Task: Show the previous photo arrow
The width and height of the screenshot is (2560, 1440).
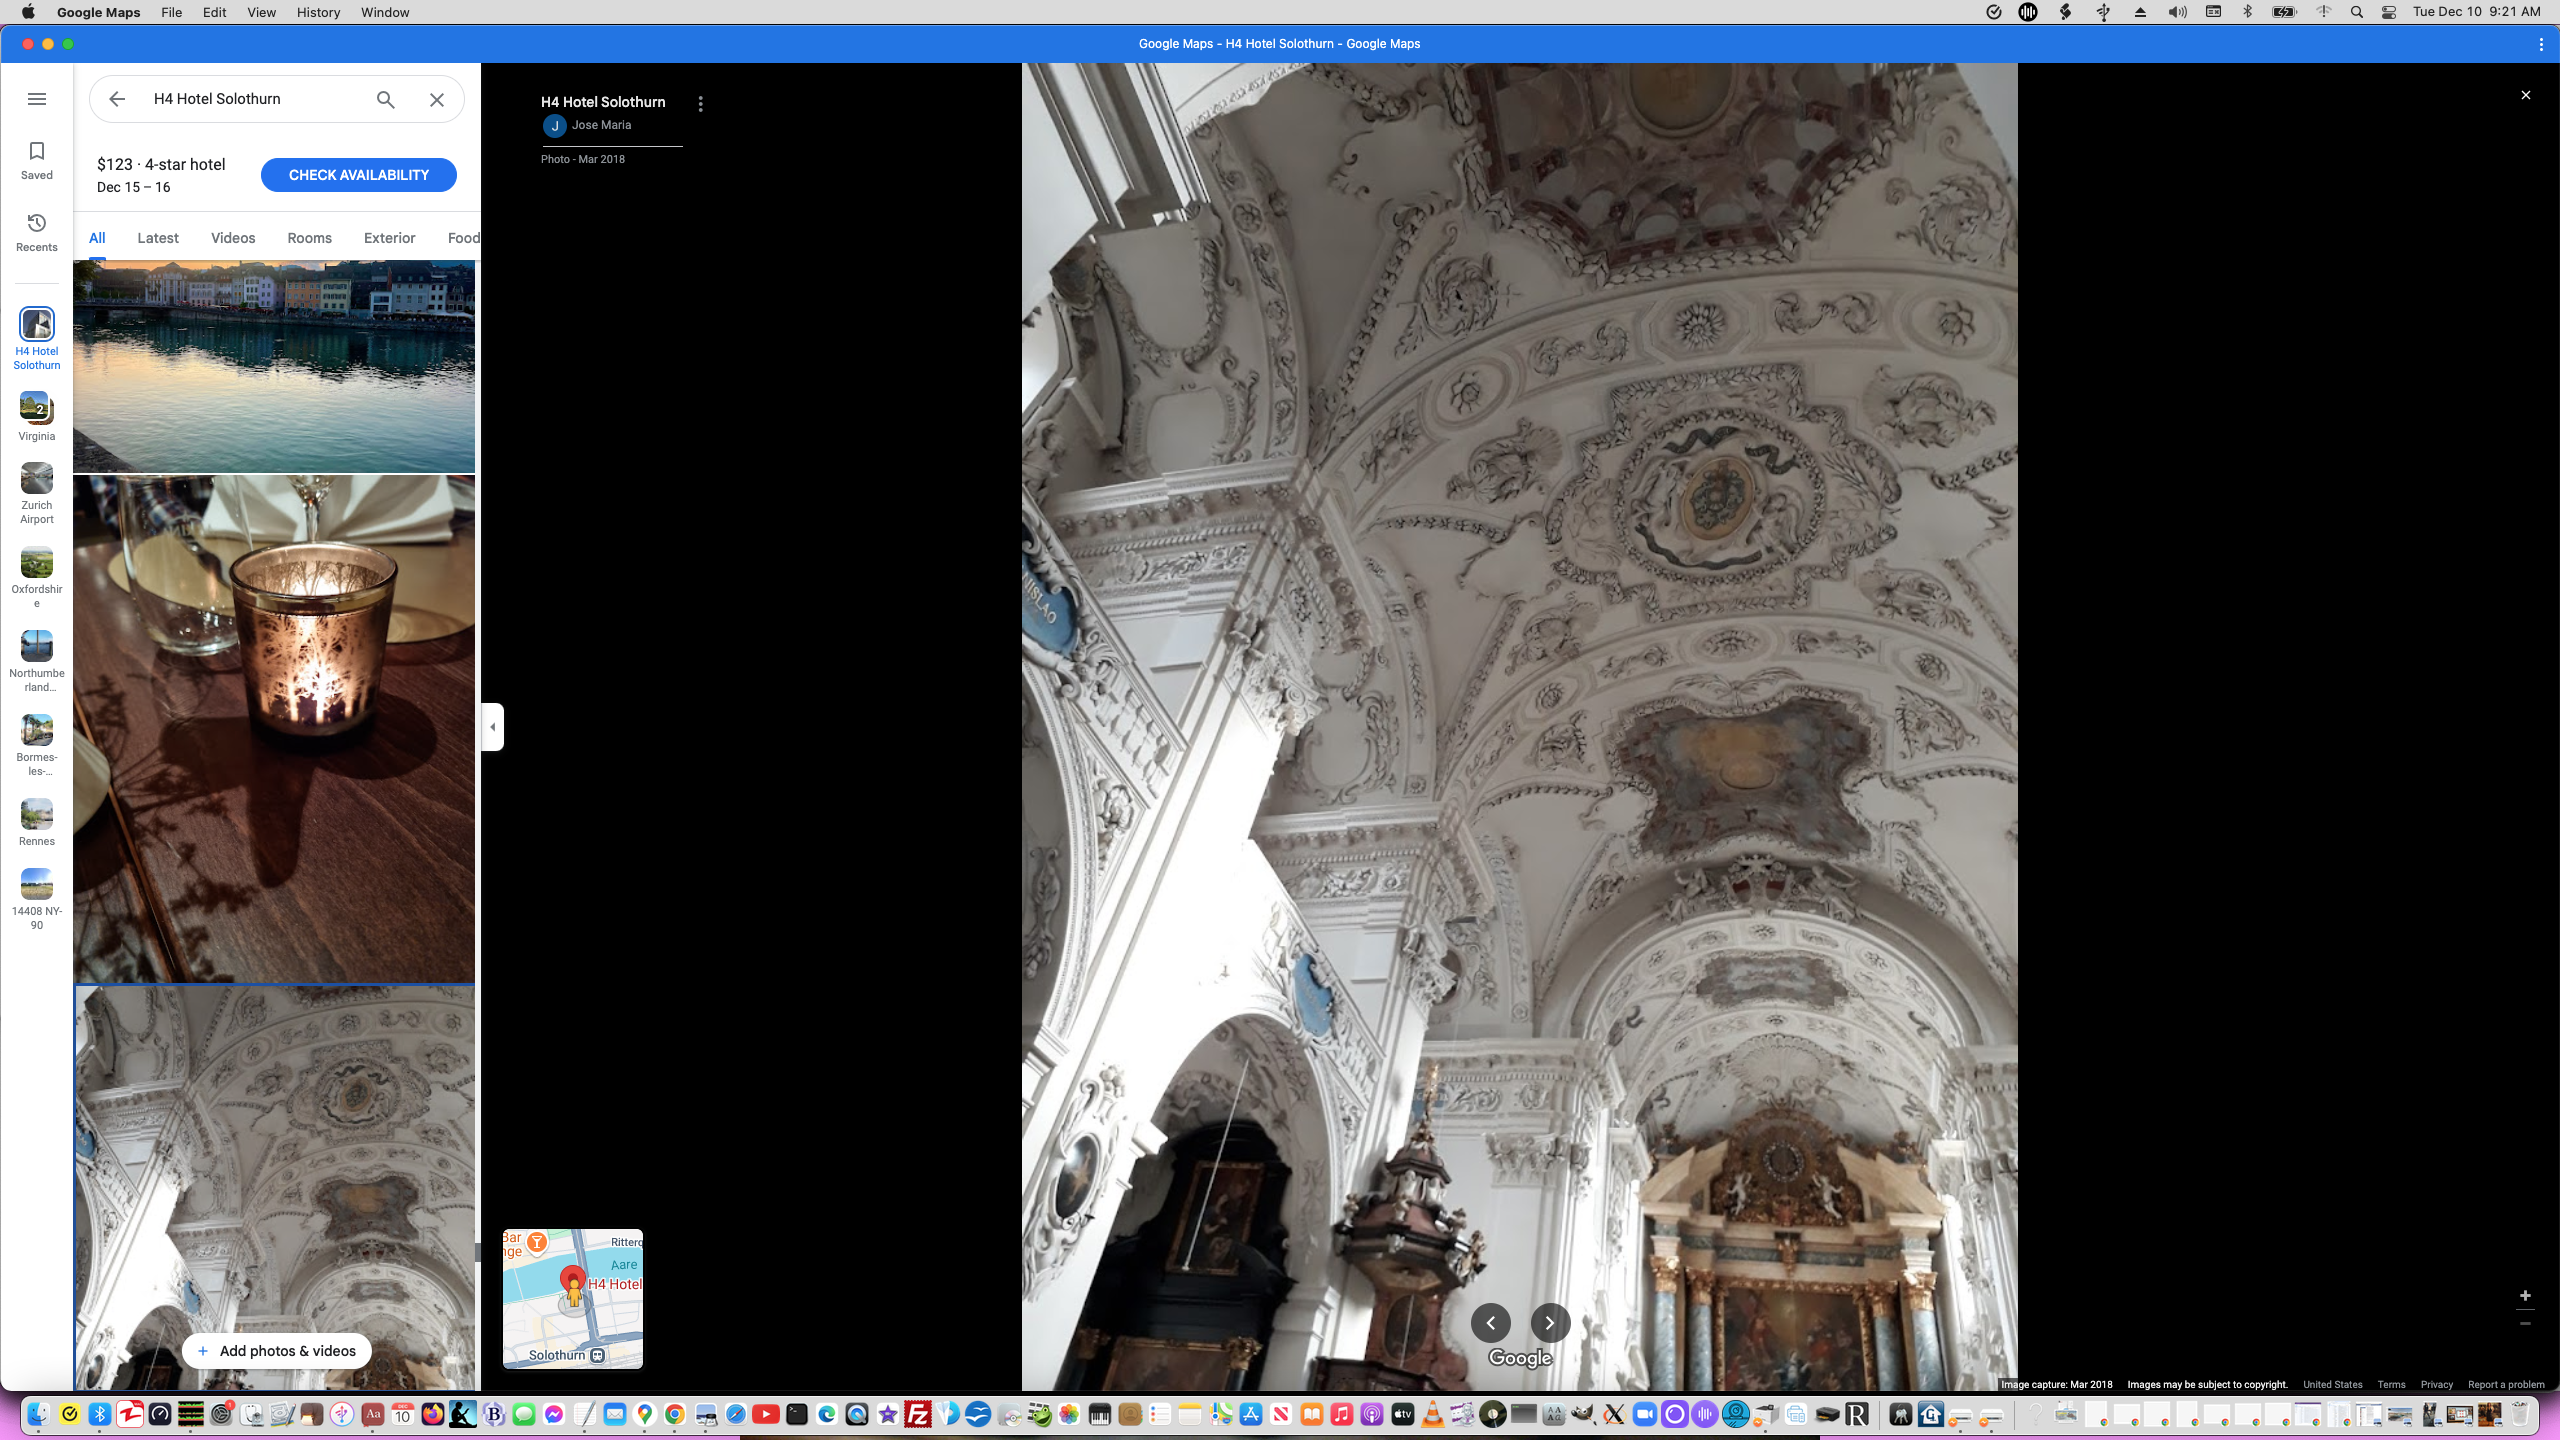Action: point(1490,1323)
